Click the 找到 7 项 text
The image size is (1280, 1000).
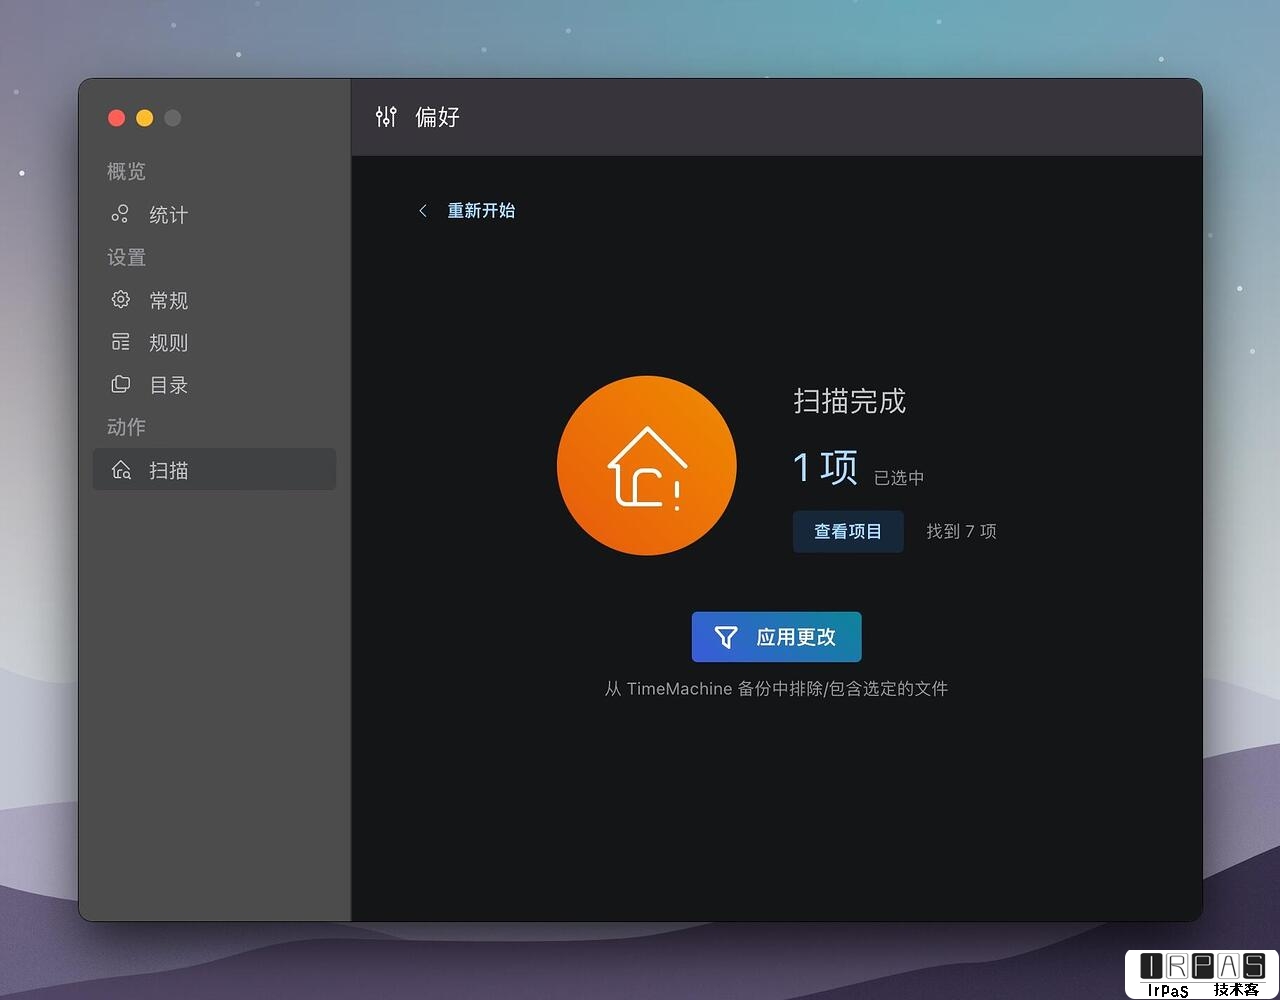pyautogui.click(x=961, y=532)
